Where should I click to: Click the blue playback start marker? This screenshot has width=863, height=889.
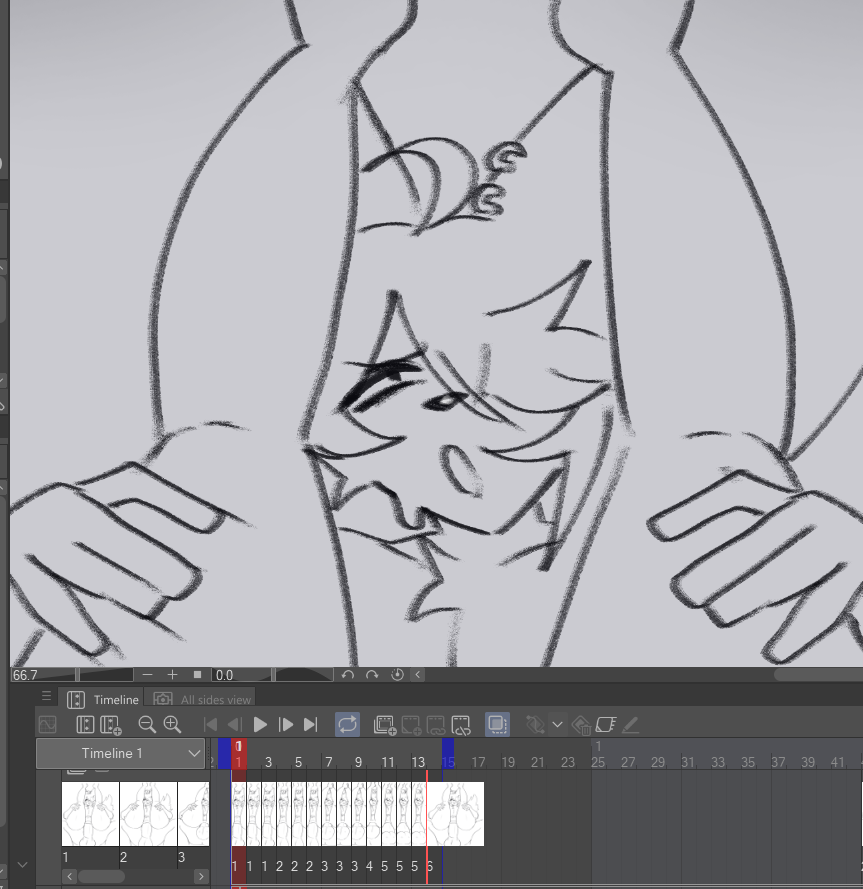(225, 753)
